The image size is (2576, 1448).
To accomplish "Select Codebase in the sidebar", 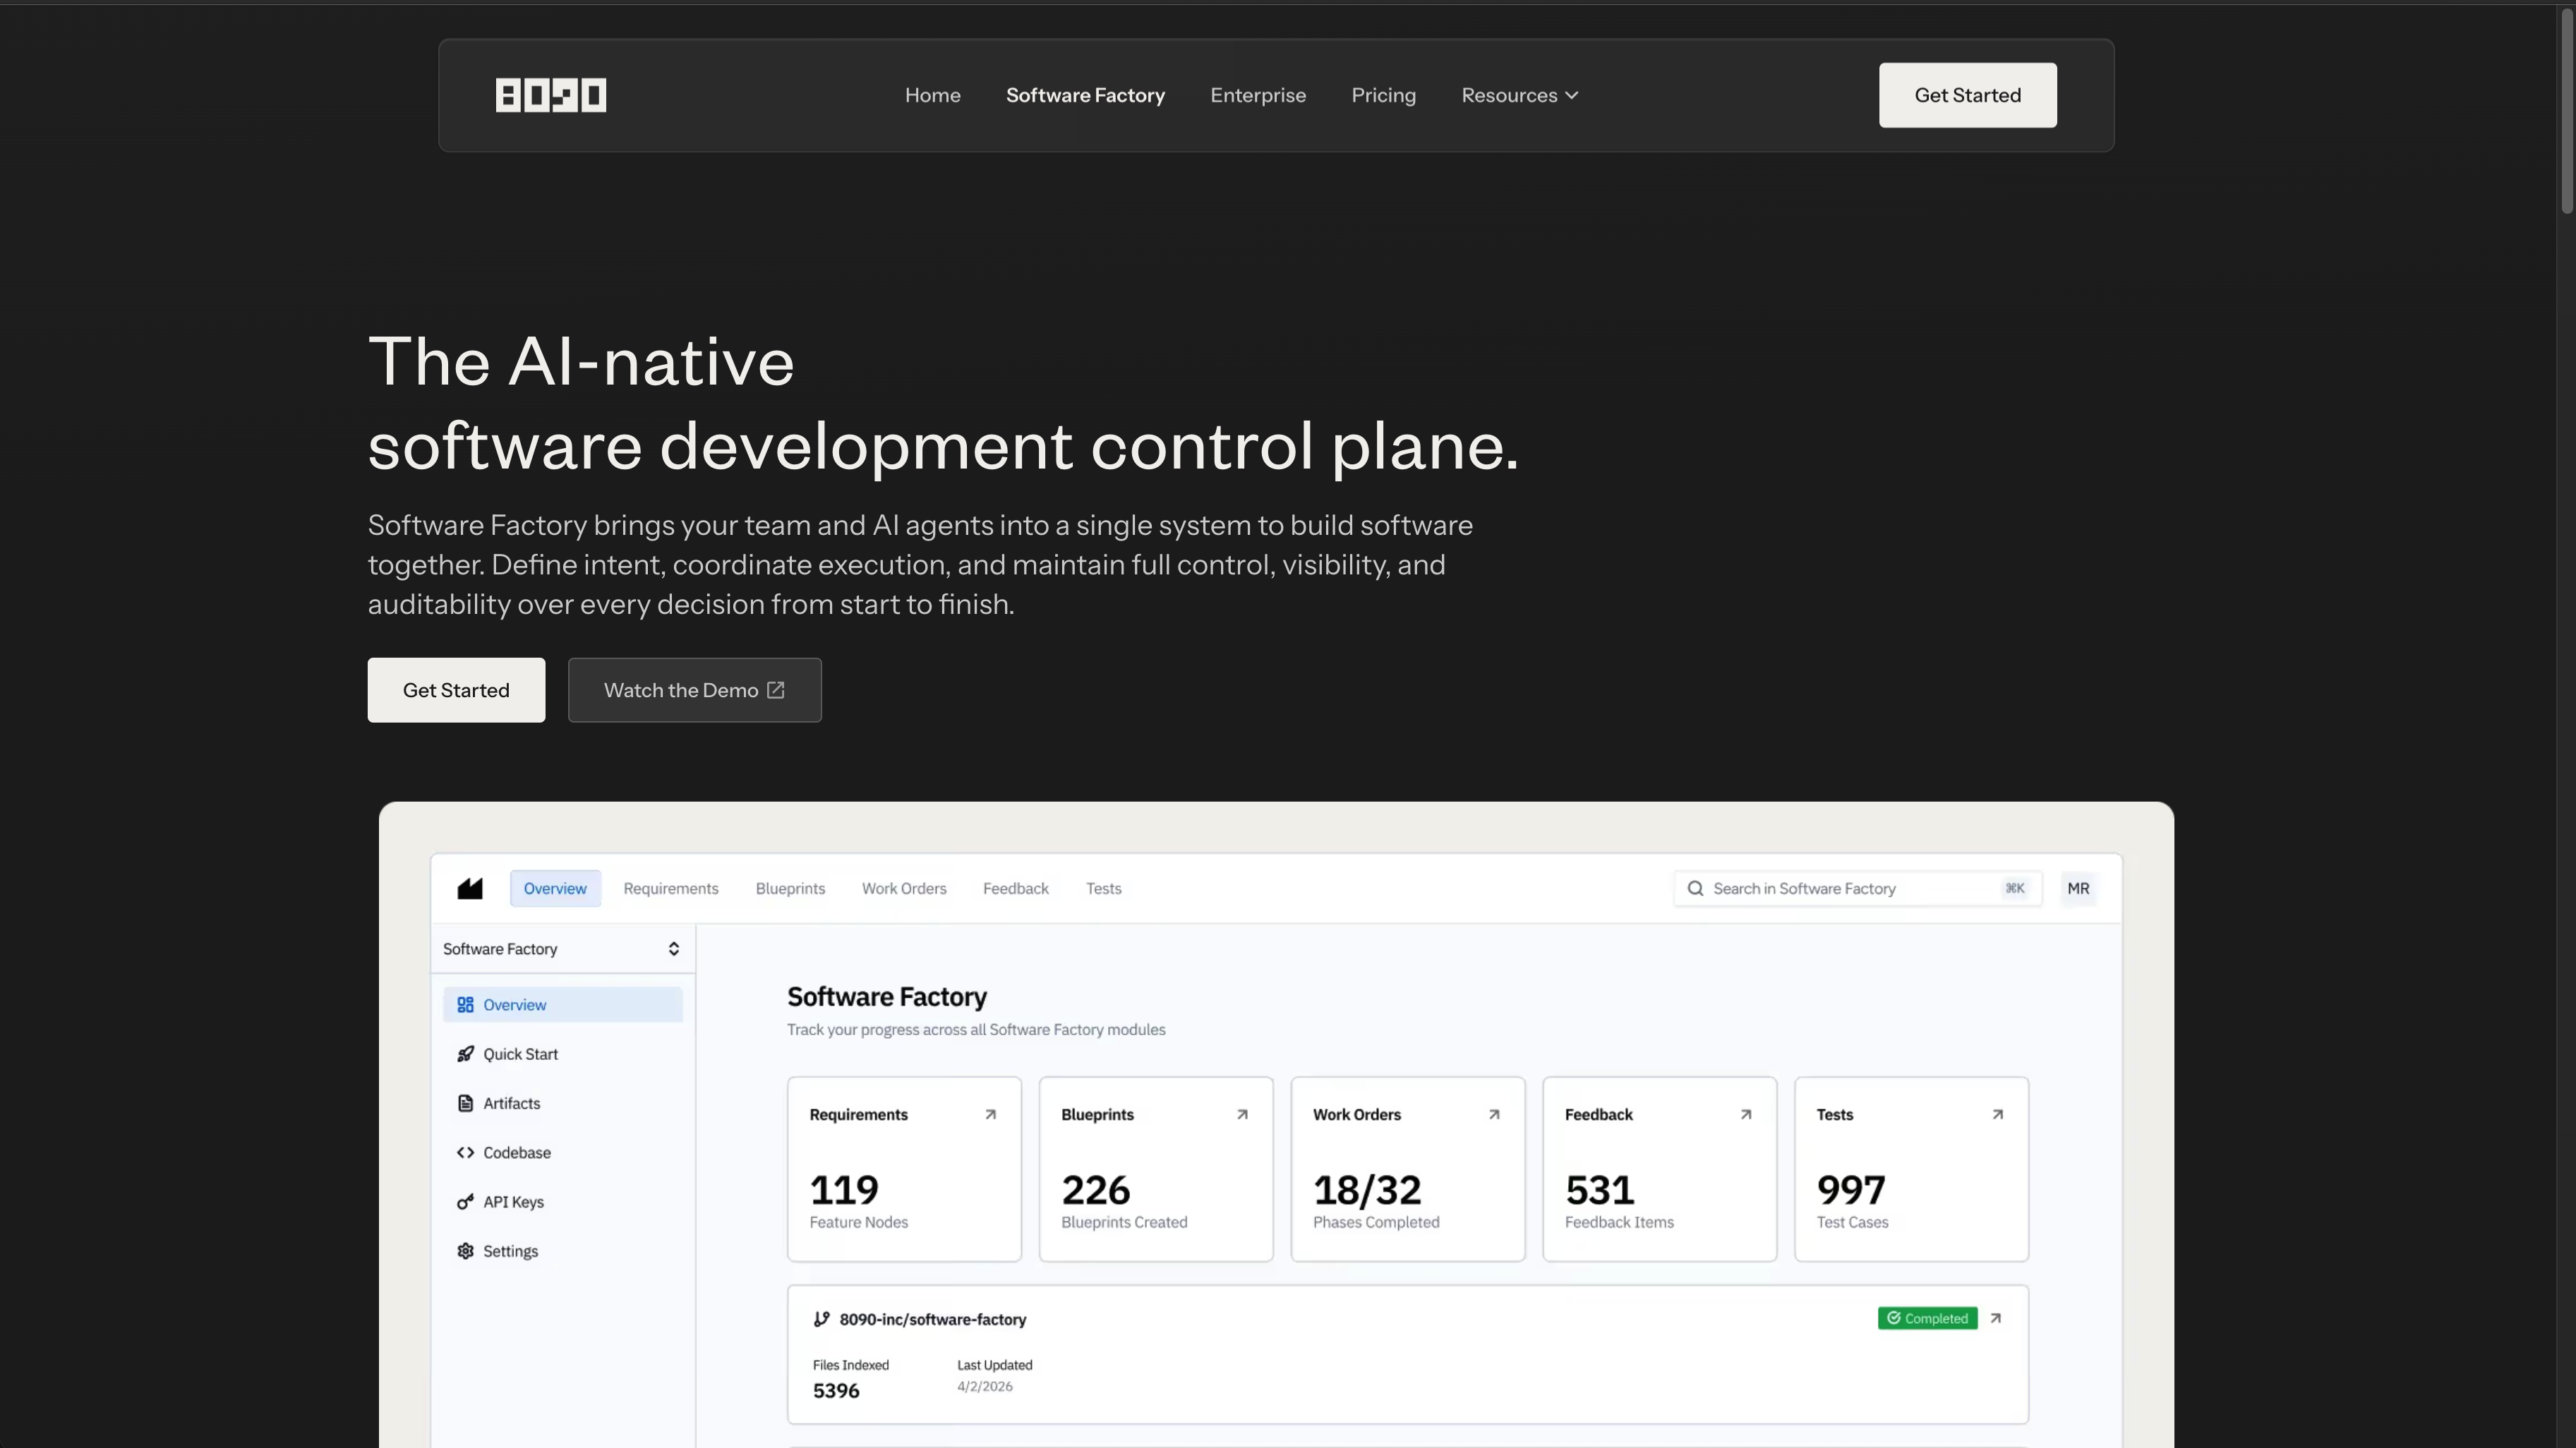I will 562,1152.
